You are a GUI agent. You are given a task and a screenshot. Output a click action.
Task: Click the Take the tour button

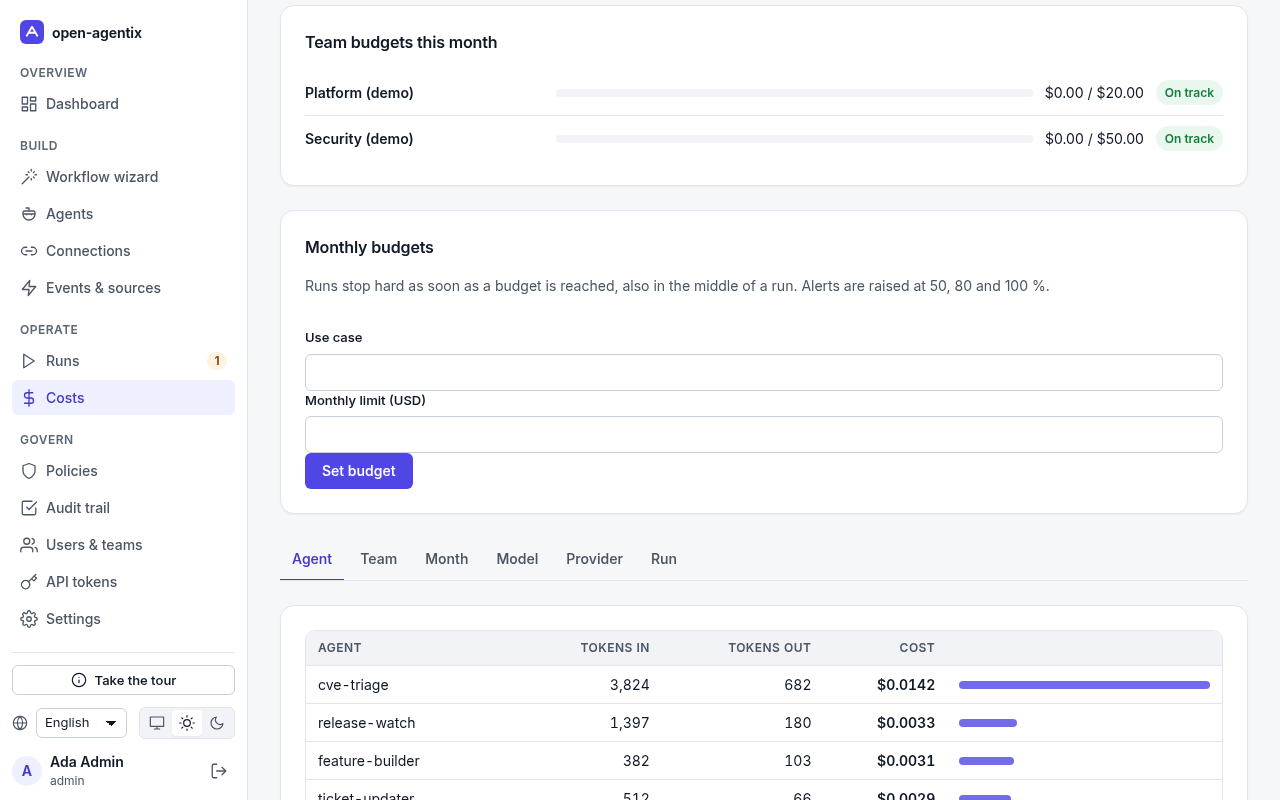point(123,680)
